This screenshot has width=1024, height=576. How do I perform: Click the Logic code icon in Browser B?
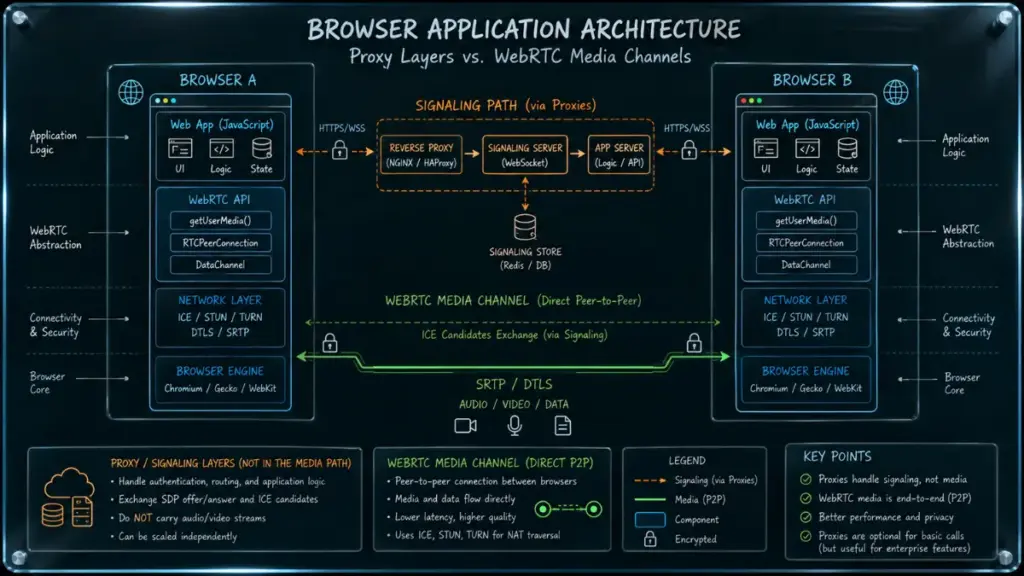tap(807, 148)
